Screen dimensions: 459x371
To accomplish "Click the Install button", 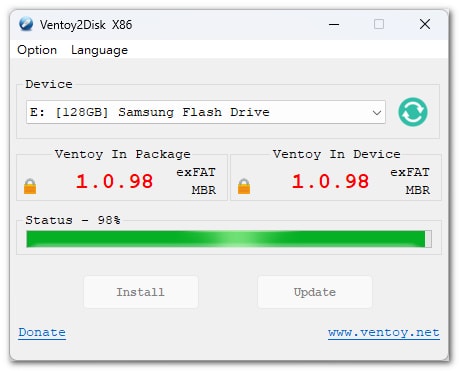I will [141, 292].
